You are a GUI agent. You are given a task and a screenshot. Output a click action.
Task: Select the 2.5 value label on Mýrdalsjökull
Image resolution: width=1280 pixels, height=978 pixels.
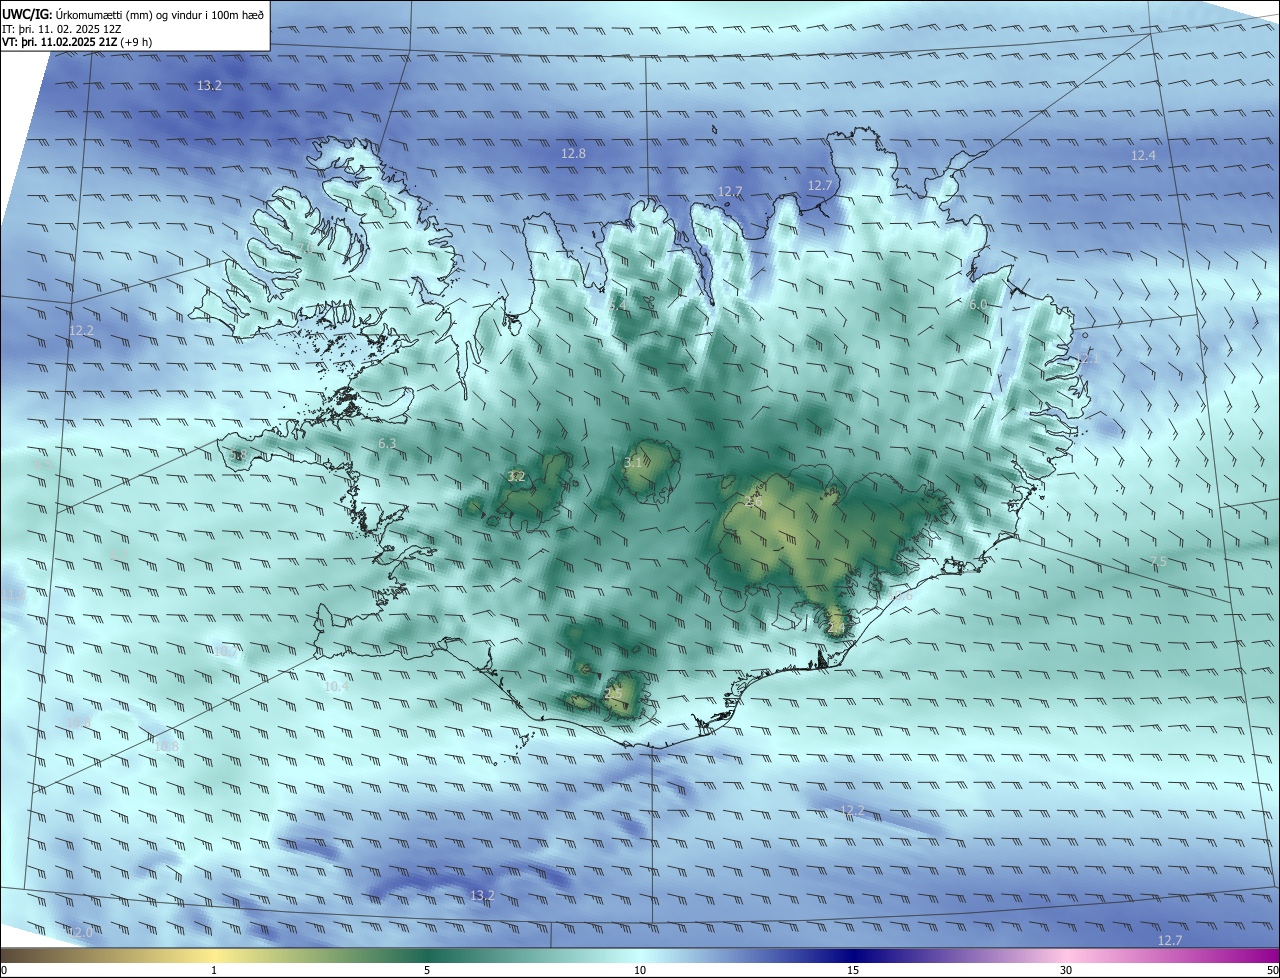point(613,692)
